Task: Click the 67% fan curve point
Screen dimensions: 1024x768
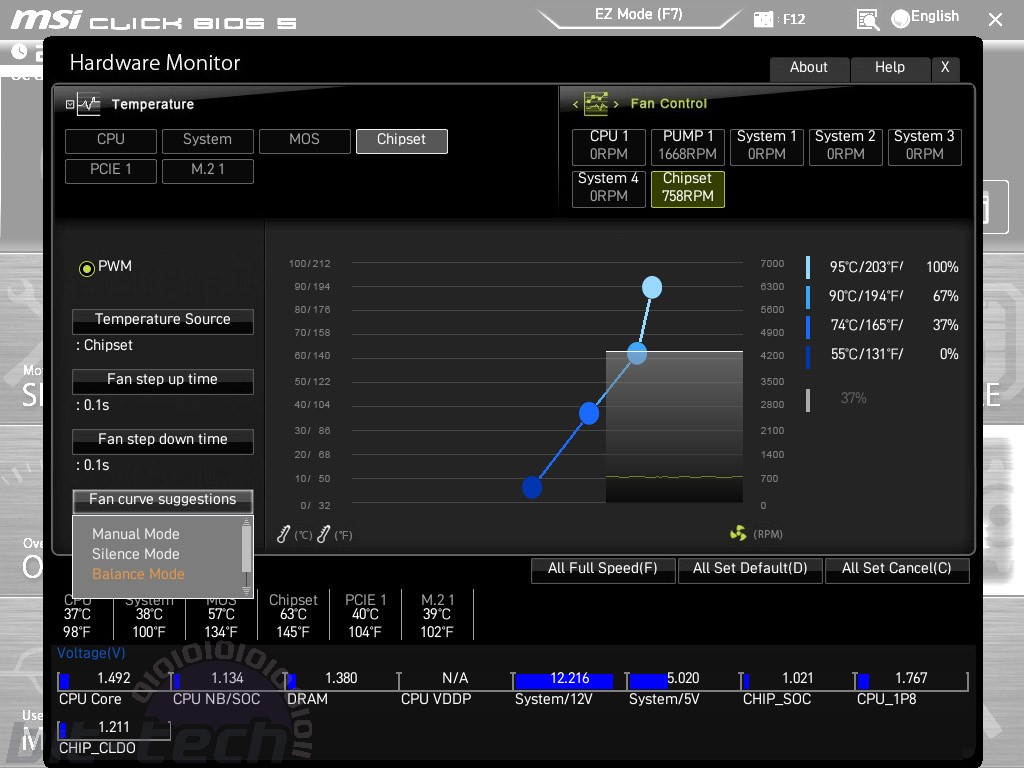Action: (637, 354)
